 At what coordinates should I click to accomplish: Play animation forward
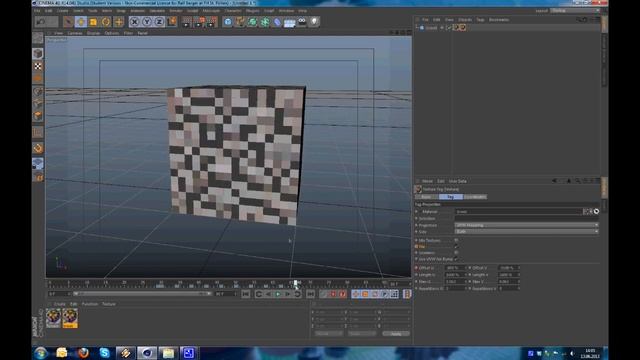click(278, 294)
